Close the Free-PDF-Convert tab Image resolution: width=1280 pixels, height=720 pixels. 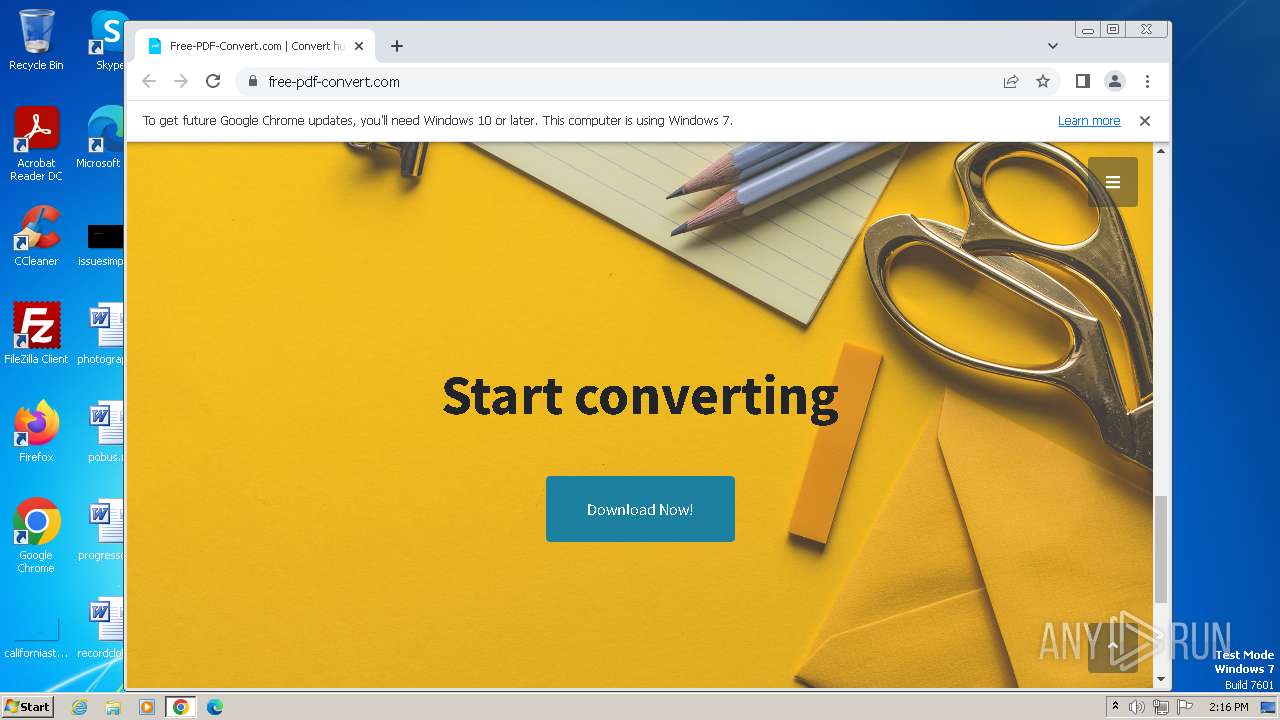pyautogui.click(x=359, y=46)
